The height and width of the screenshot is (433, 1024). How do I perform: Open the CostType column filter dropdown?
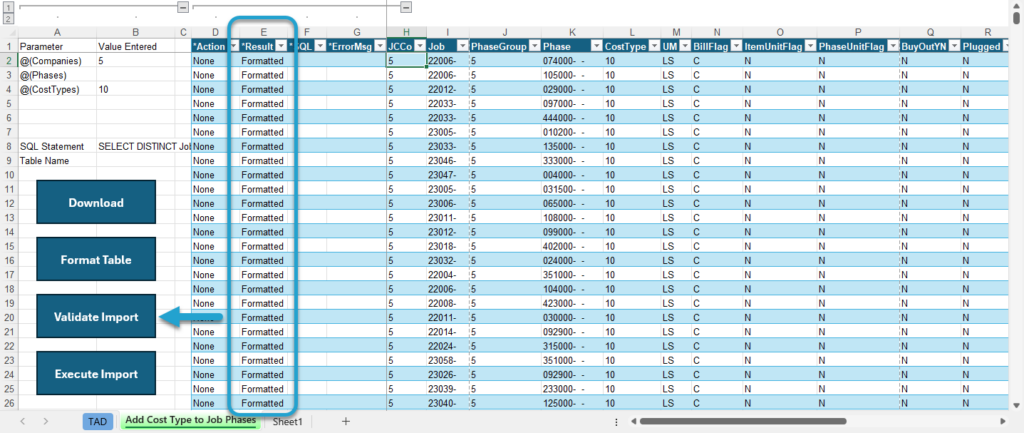[654, 46]
